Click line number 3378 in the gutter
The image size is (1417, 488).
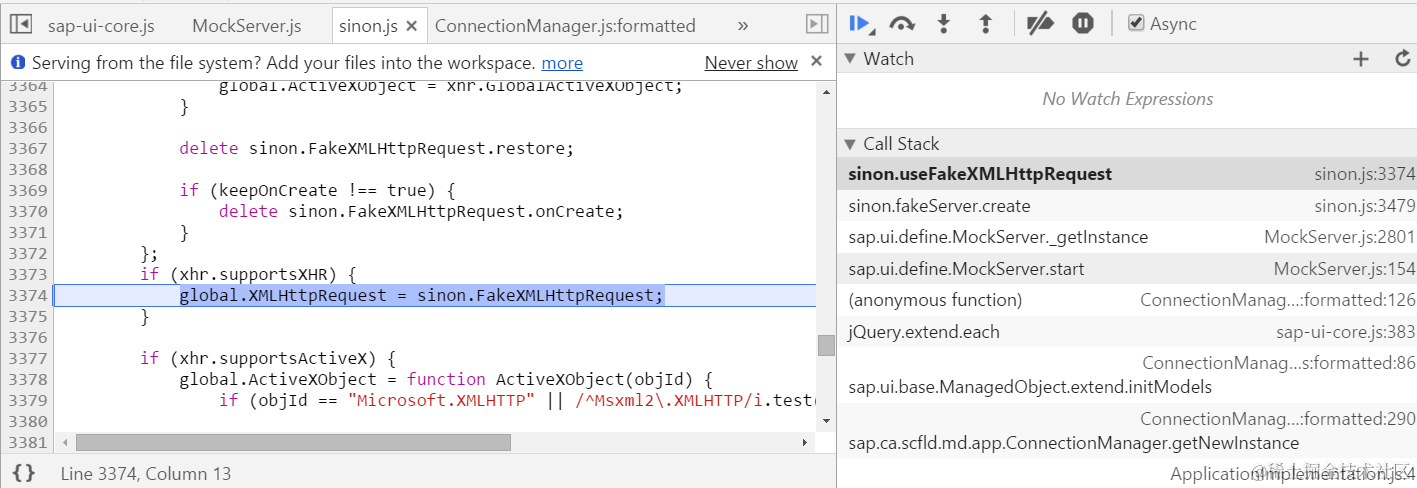click(27, 379)
